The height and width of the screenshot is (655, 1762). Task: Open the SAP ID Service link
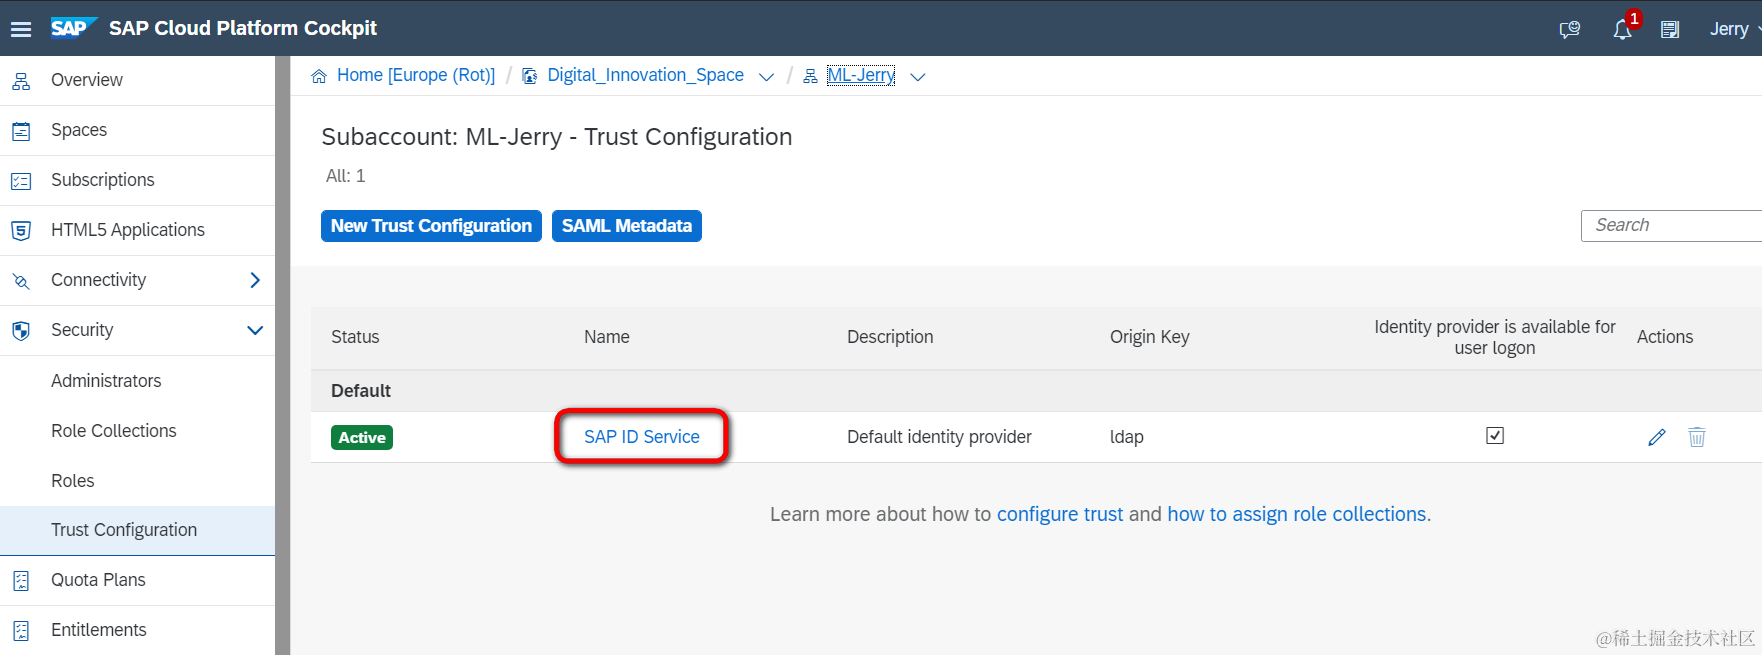tap(642, 437)
